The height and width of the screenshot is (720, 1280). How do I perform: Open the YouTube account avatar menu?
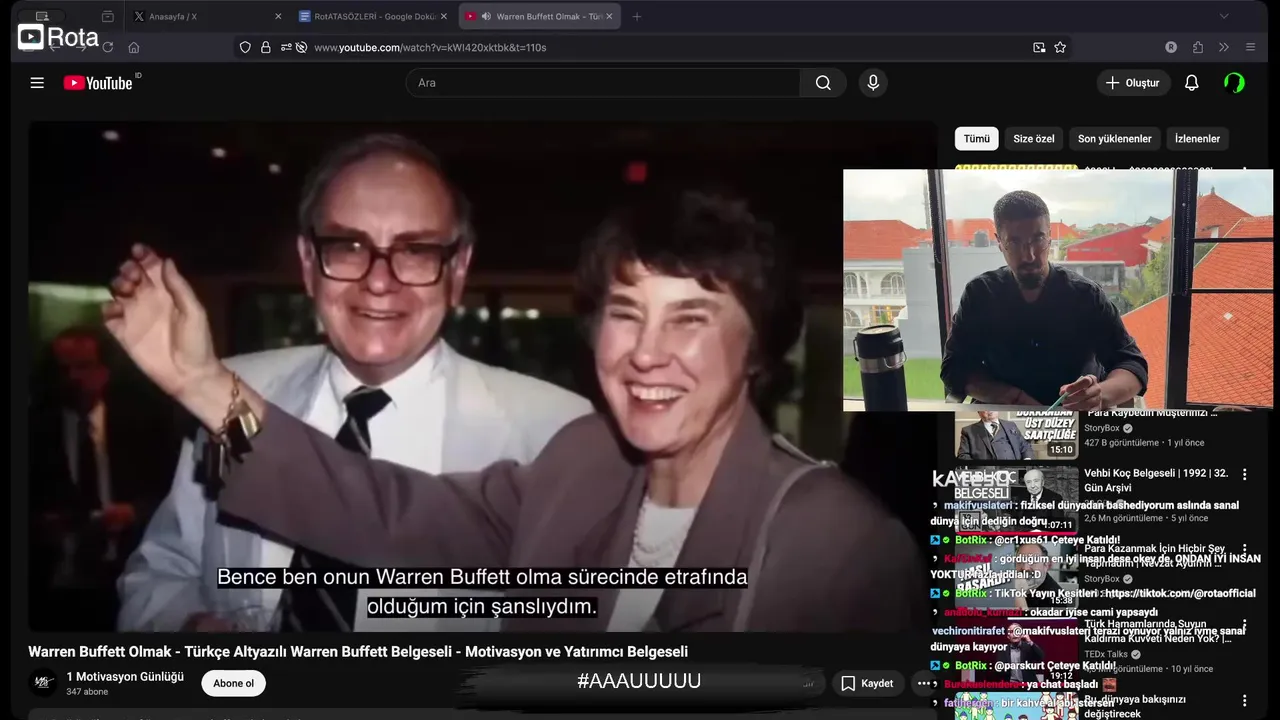coord(1235,83)
